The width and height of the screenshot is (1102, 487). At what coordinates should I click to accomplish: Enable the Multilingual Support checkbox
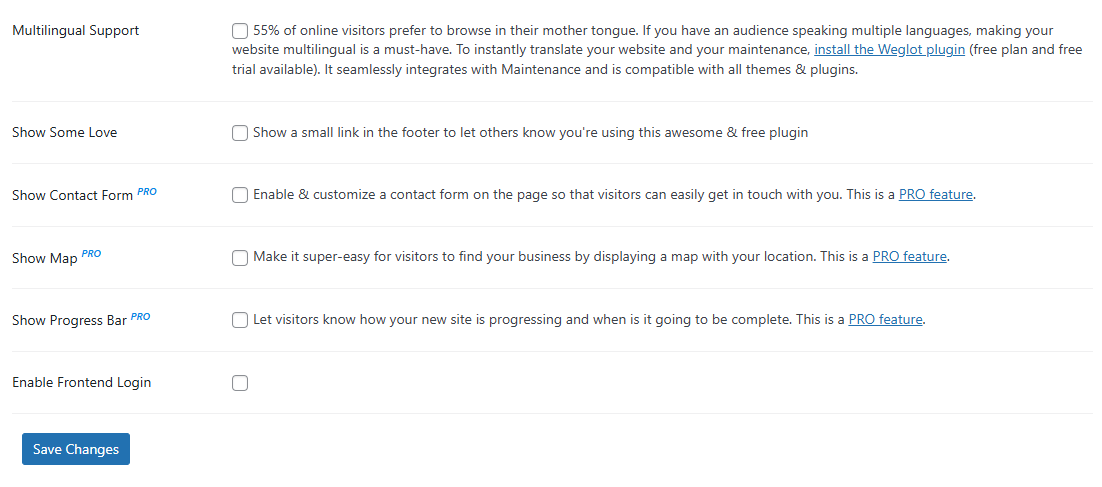240,31
